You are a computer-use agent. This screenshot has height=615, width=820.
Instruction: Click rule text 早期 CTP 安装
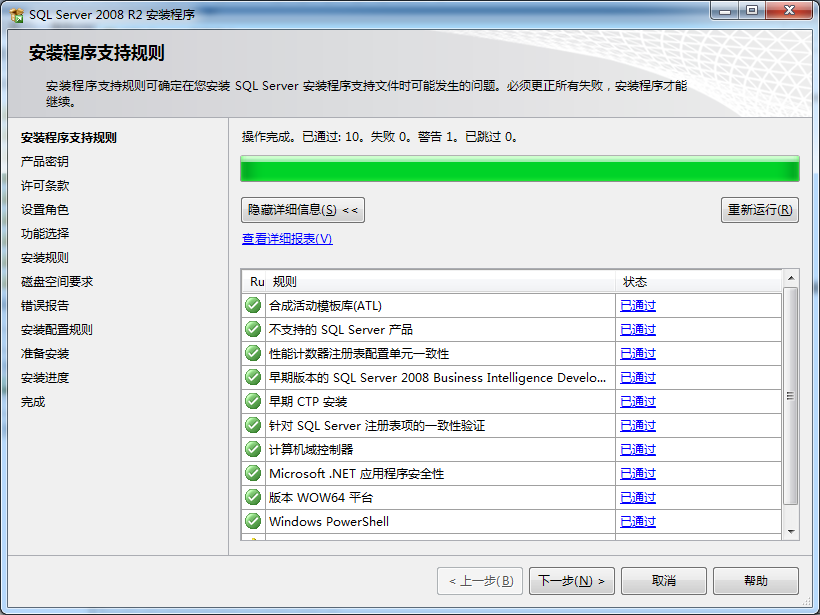coord(308,402)
